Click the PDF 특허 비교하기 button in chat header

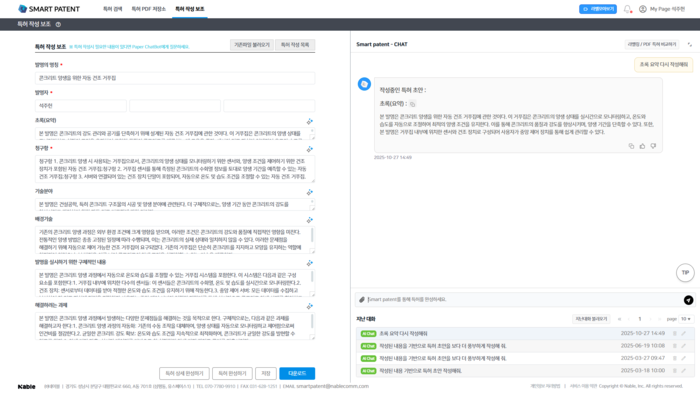point(652,44)
